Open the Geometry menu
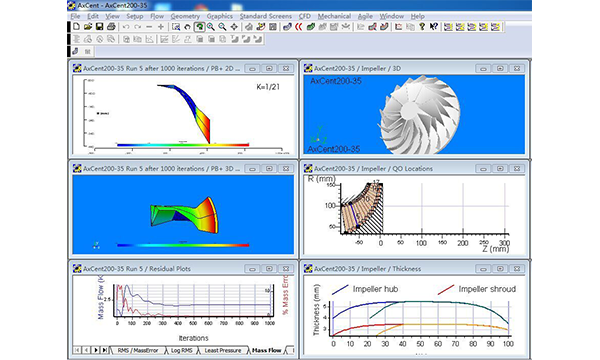Image resolution: width=600 pixels, height=360 pixels. (185, 16)
